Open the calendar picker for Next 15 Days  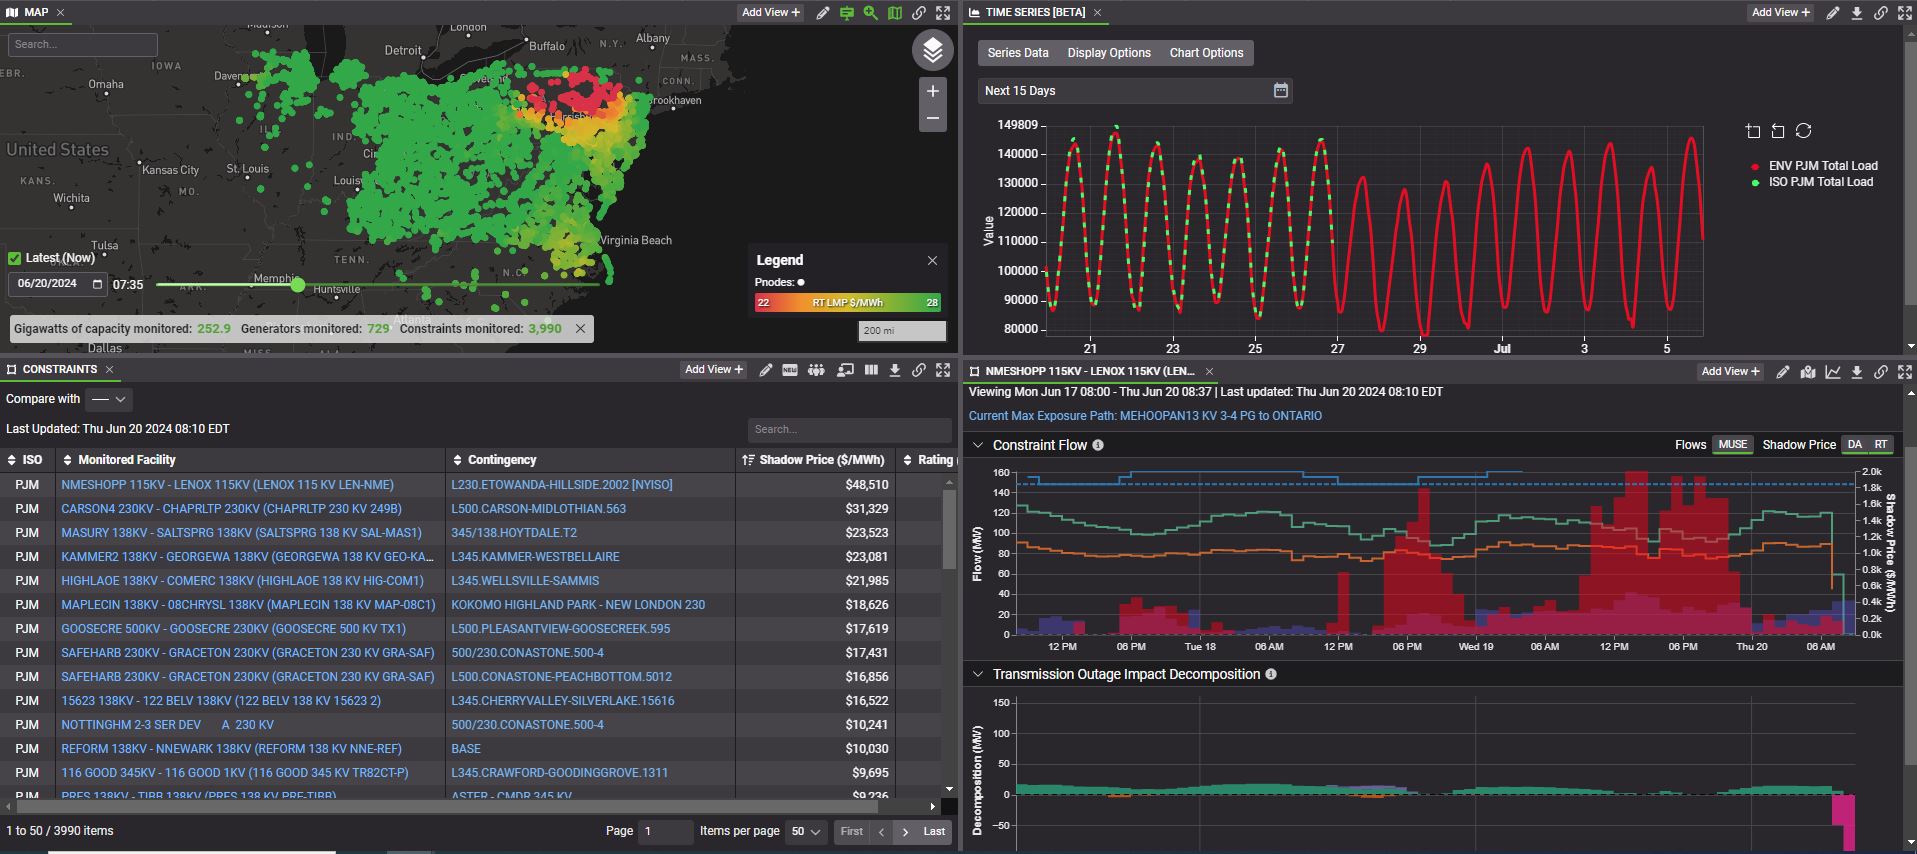coord(1280,91)
